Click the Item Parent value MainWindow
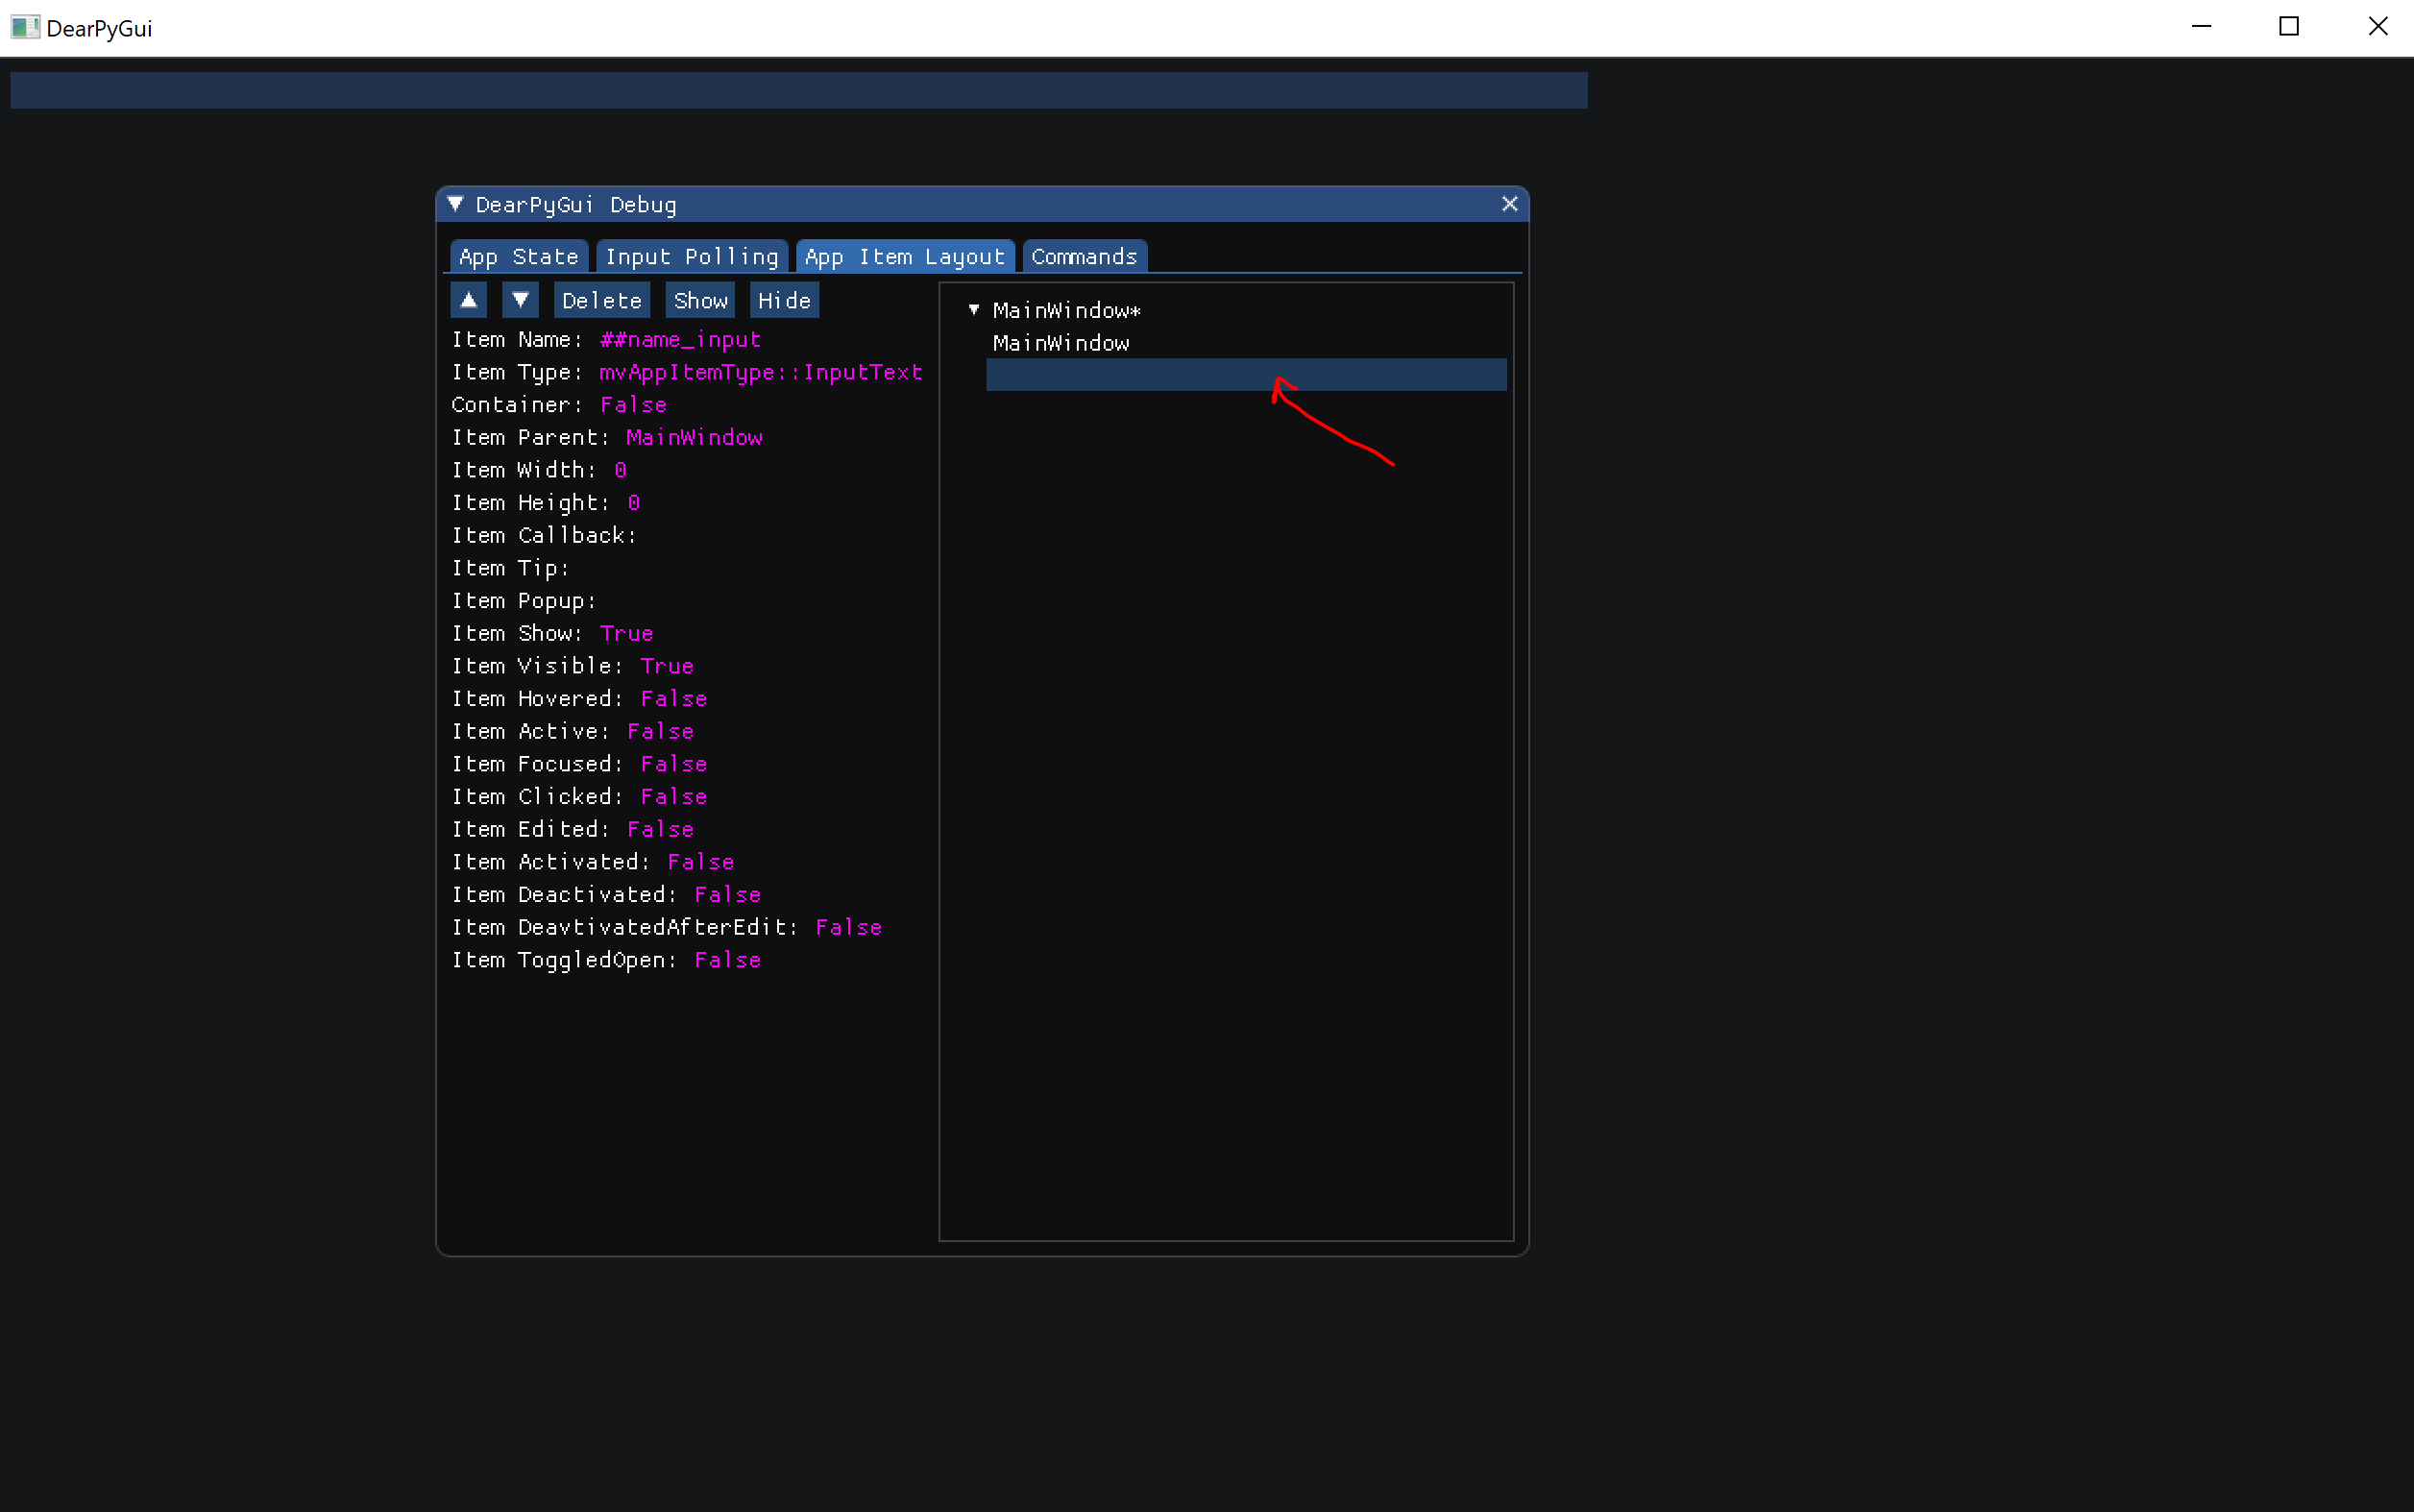Screen dimensions: 2414x1512 coord(693,437)
